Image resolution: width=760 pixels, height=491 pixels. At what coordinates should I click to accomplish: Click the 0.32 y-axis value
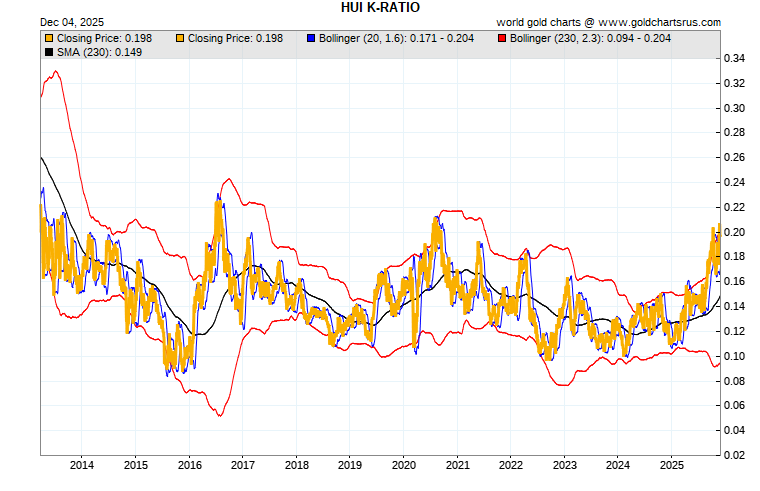734,83
